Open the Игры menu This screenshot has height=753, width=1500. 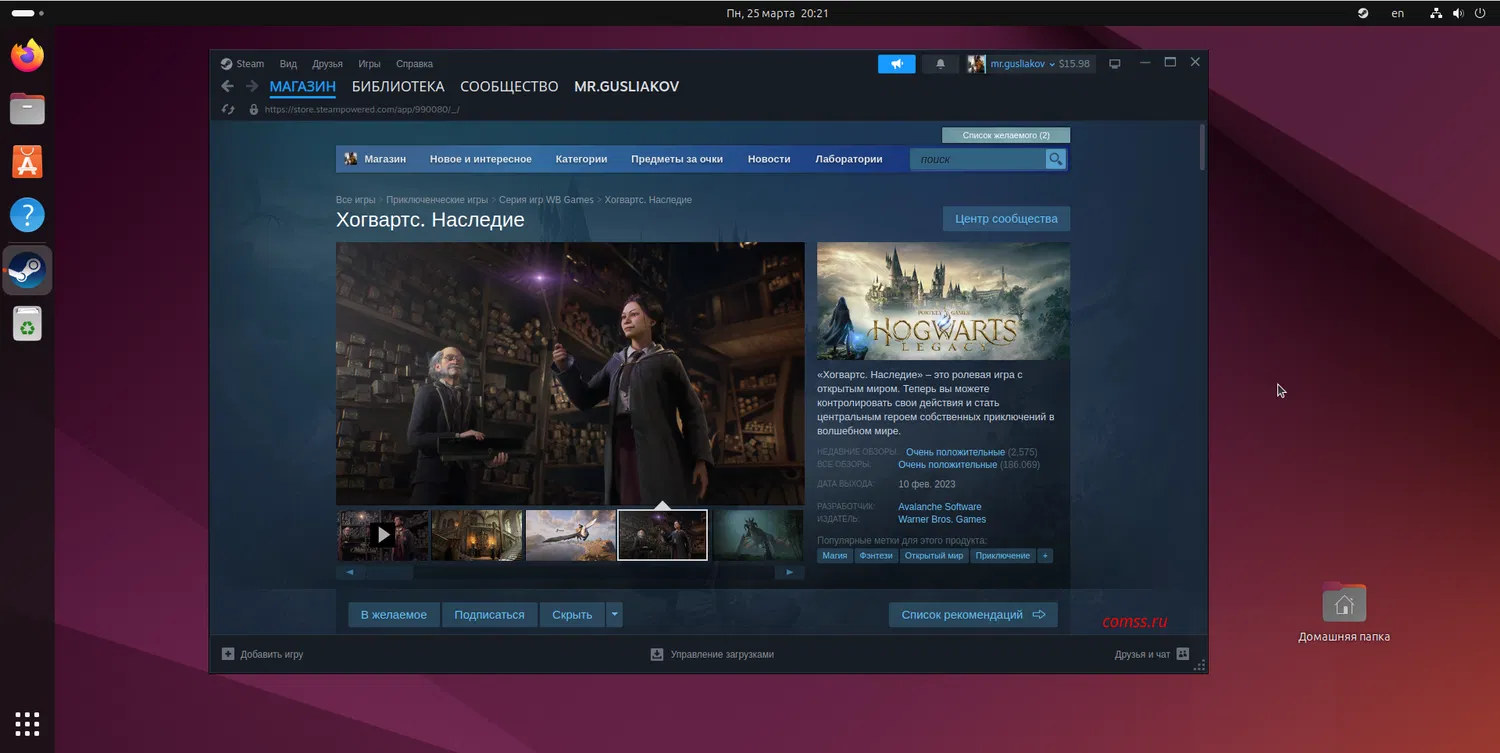click(x=369, y=64)
